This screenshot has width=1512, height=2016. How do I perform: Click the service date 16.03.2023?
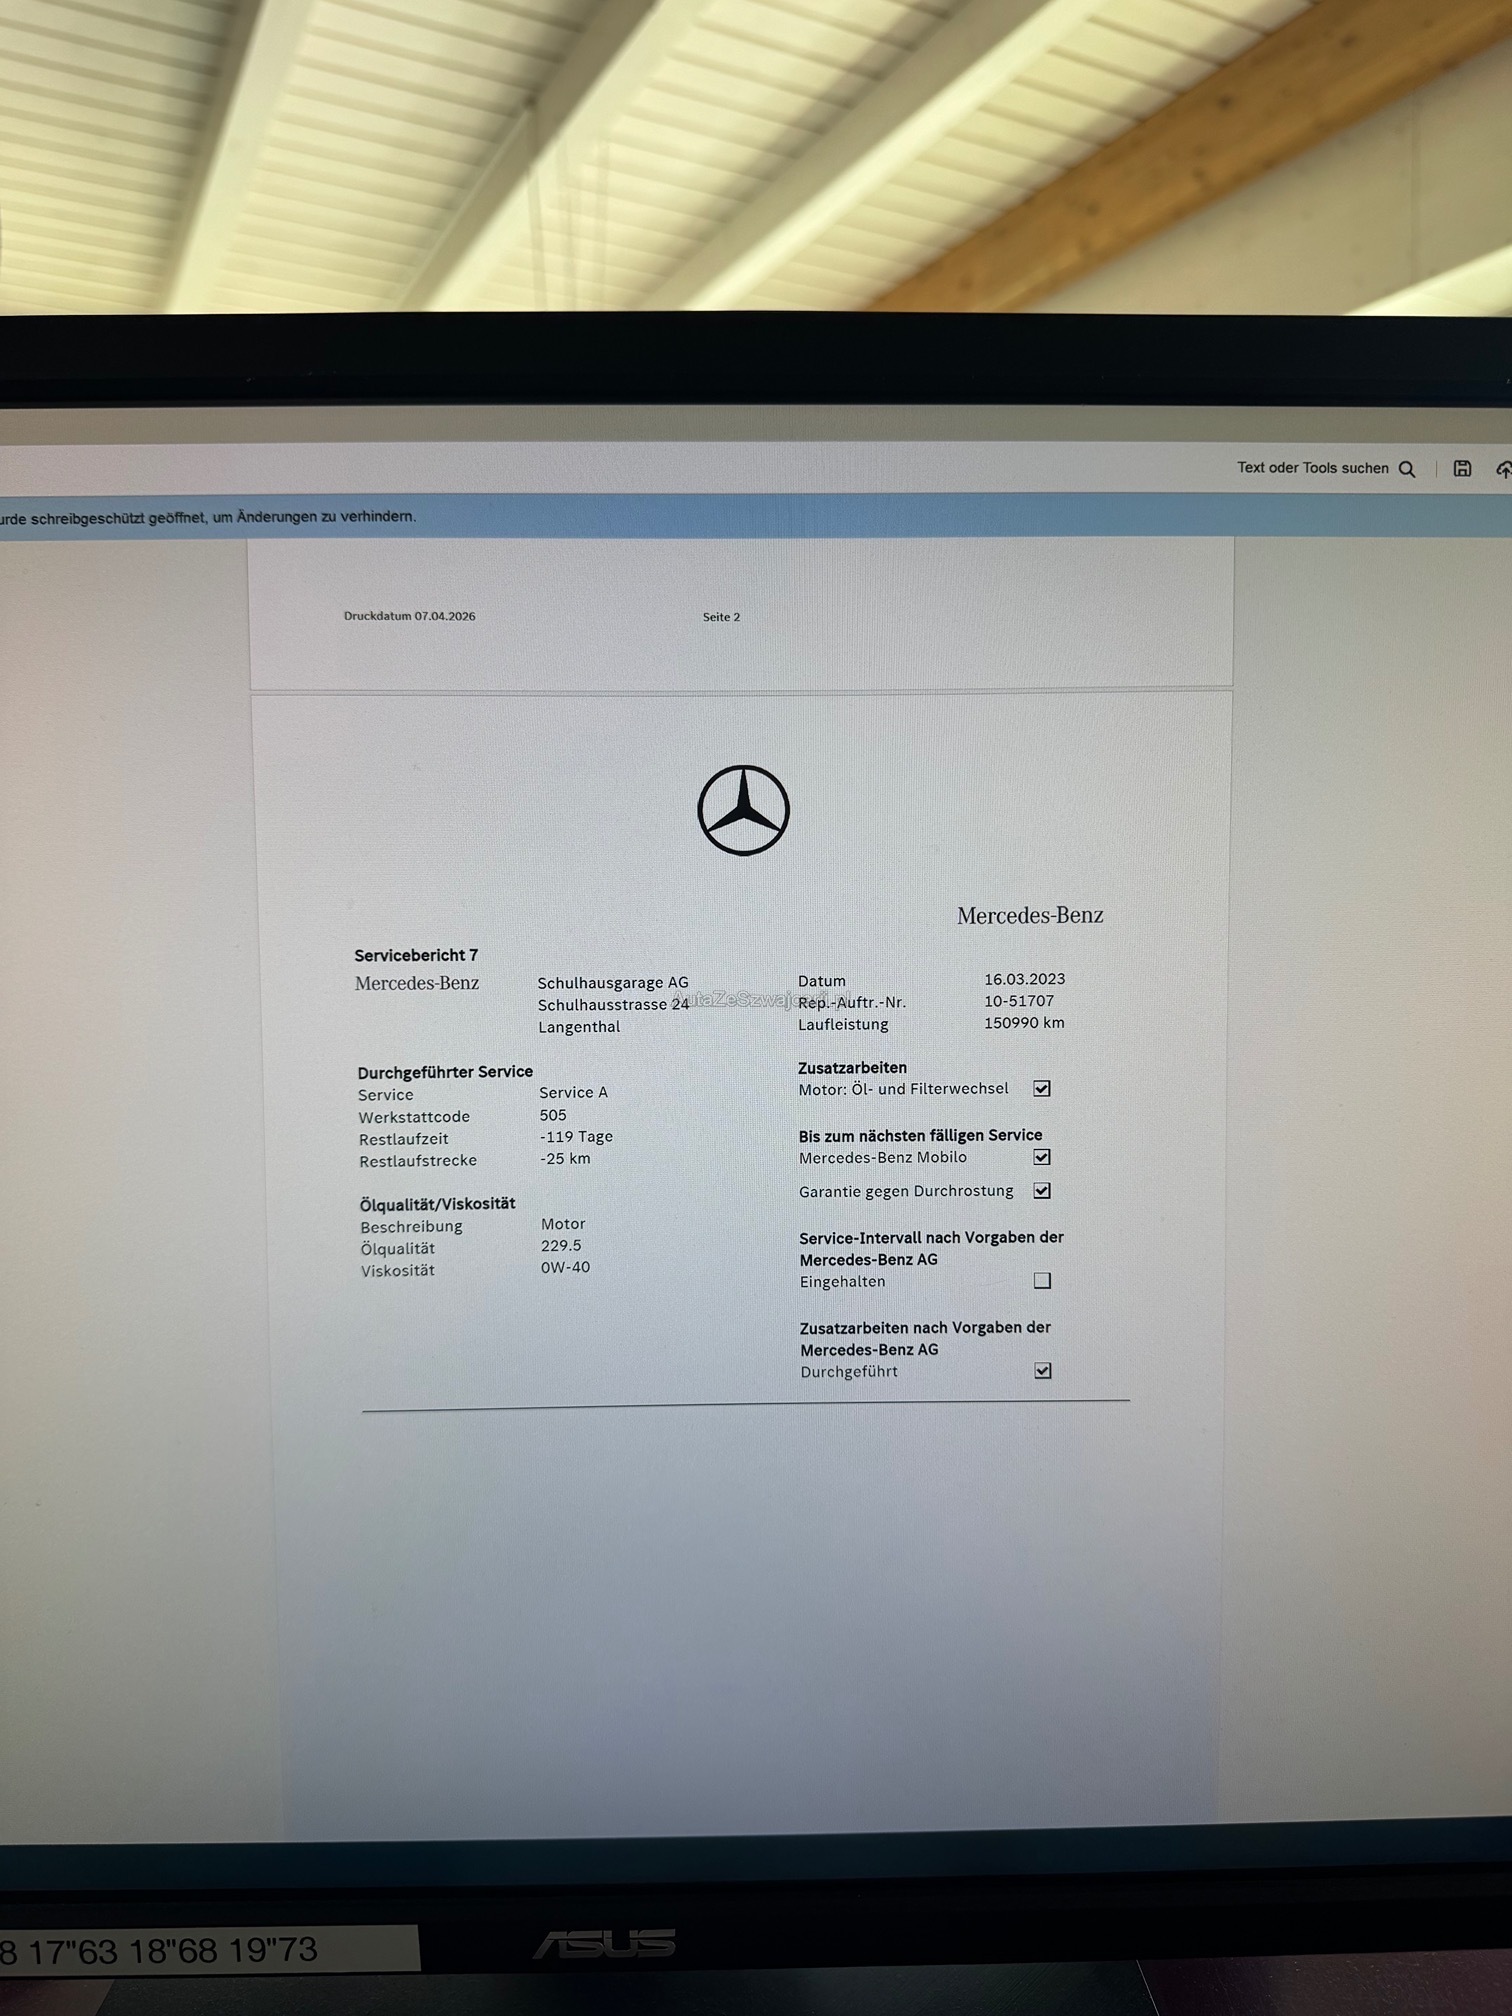[1024, 979]
